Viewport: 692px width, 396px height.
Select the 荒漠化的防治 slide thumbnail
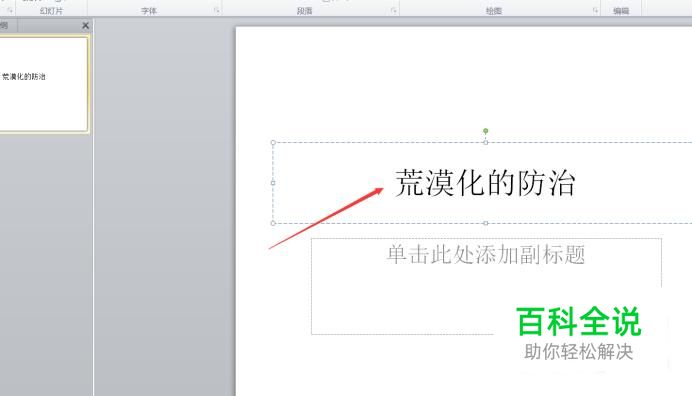coord(44,84)
